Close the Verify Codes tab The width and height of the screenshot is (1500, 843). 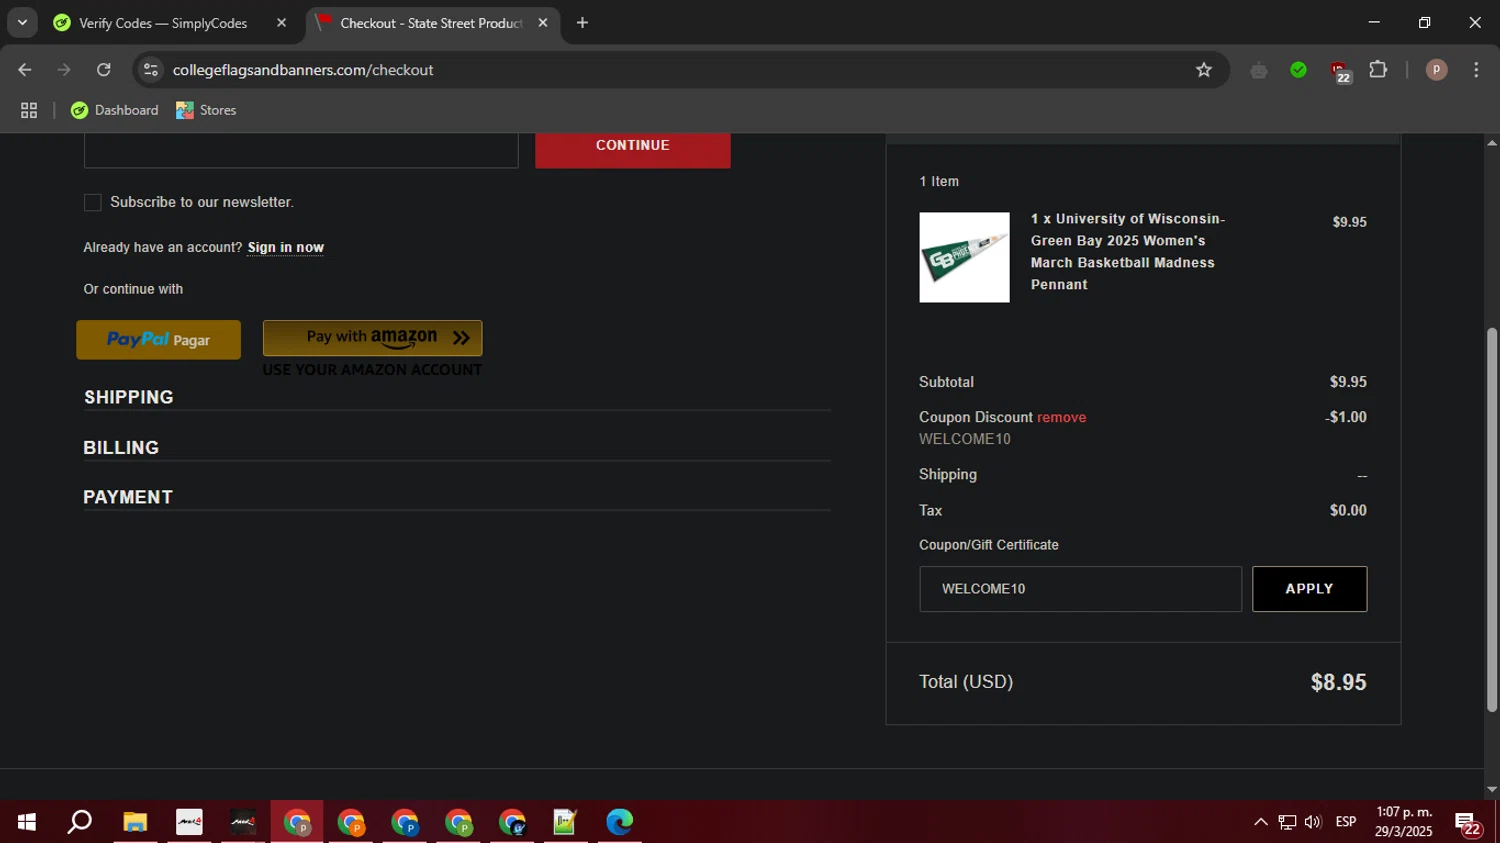281,23
